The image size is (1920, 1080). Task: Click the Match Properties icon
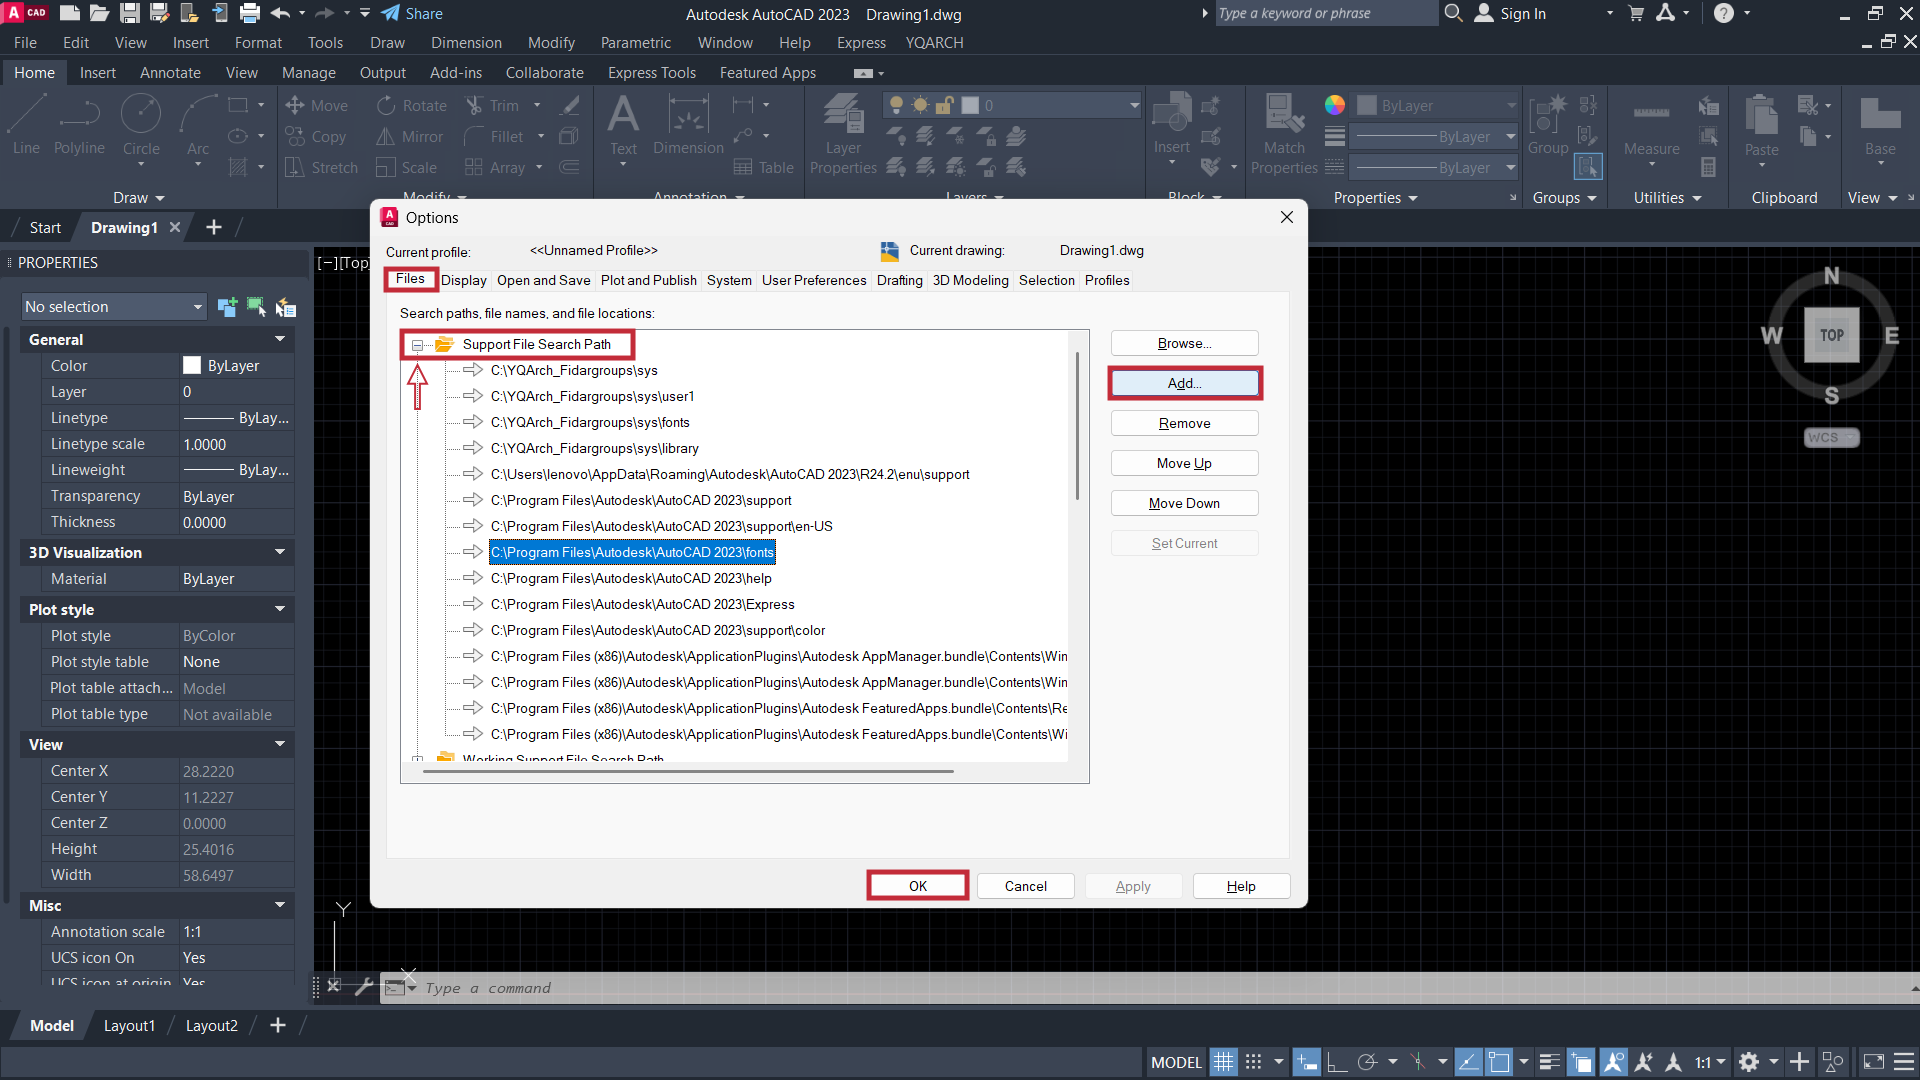[x=1284, y=132]
